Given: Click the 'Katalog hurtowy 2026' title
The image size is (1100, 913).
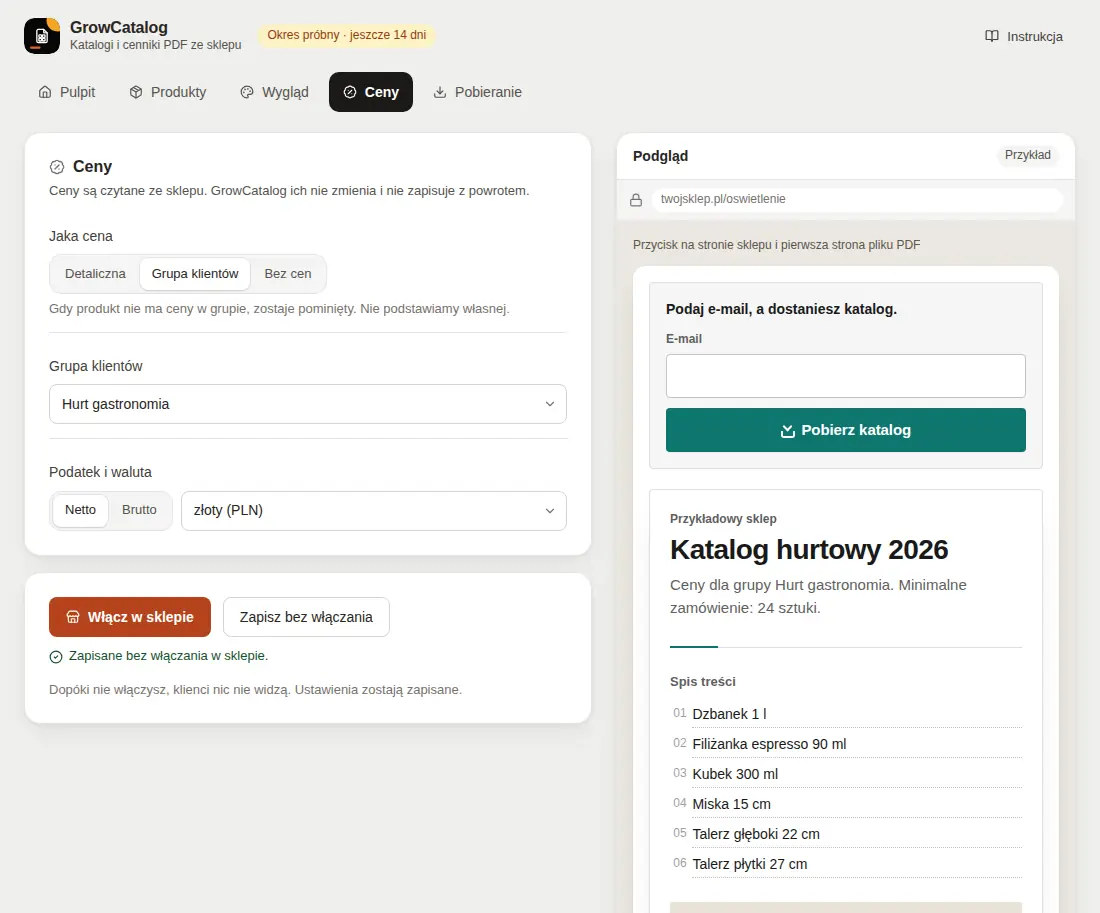Looking at the screenshot, I should 809,550.
